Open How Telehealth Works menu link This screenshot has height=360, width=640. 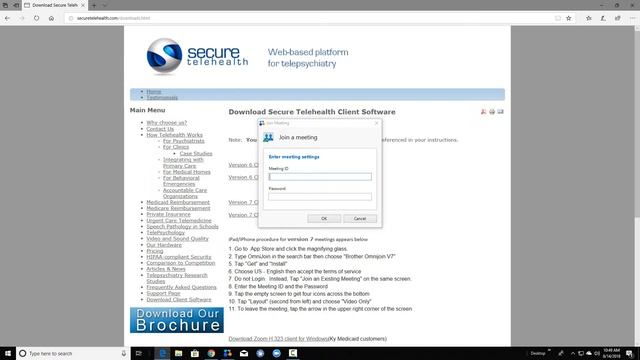(174, 135)
